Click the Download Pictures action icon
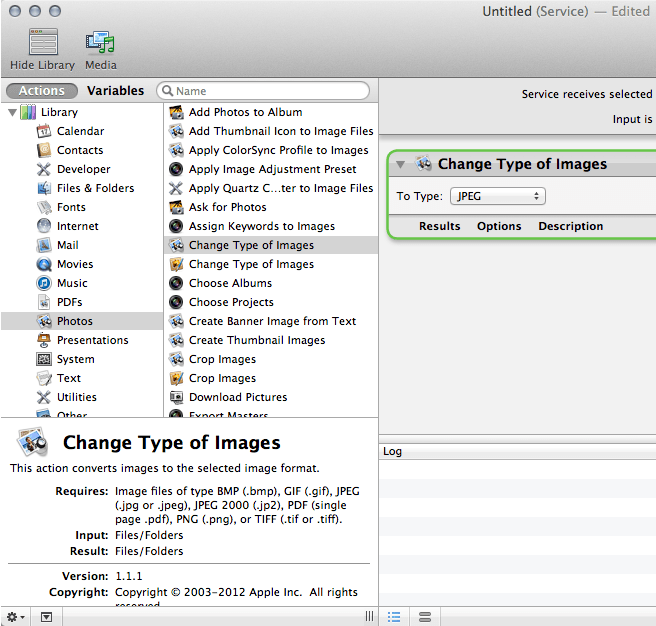656x626 pixels. (x=176, y=397)
